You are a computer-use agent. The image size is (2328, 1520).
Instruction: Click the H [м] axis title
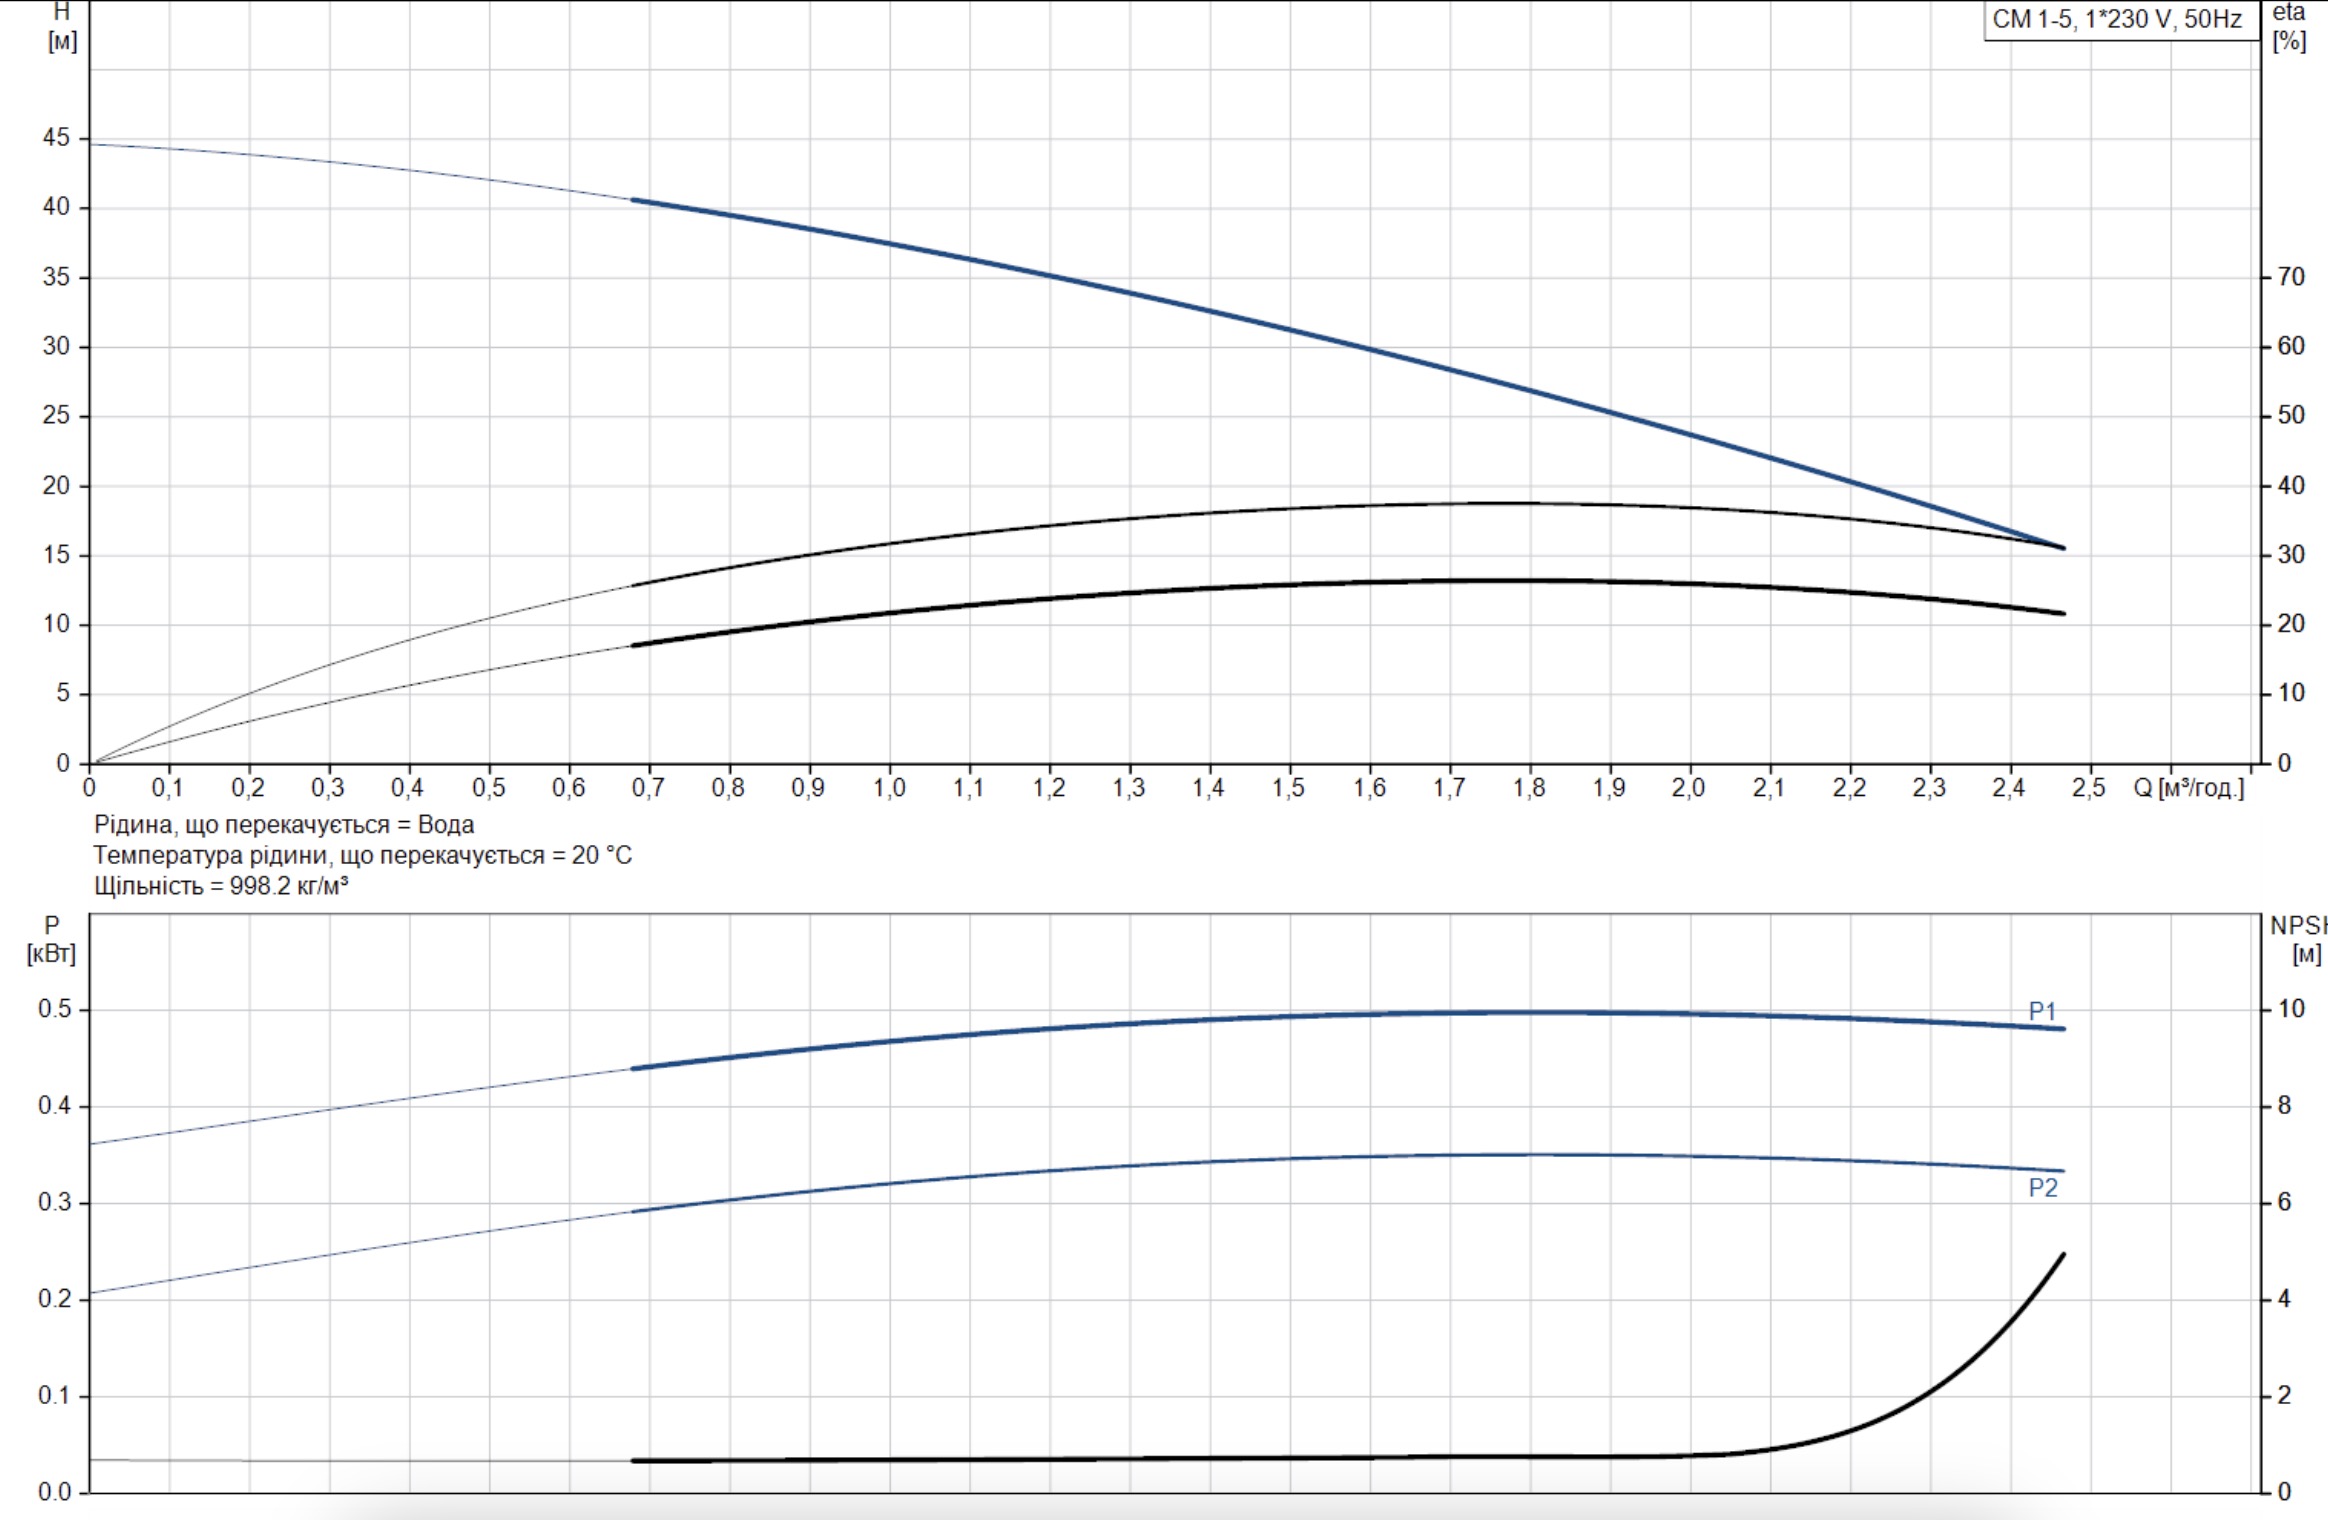[62, 27]
